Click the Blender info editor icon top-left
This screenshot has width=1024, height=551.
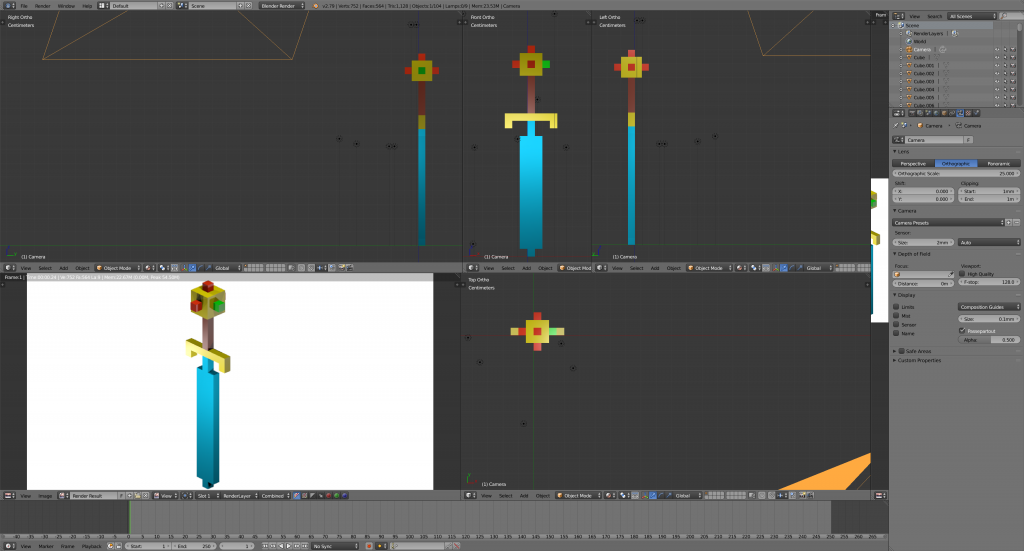pyautogui.click(x=6, y=5)
